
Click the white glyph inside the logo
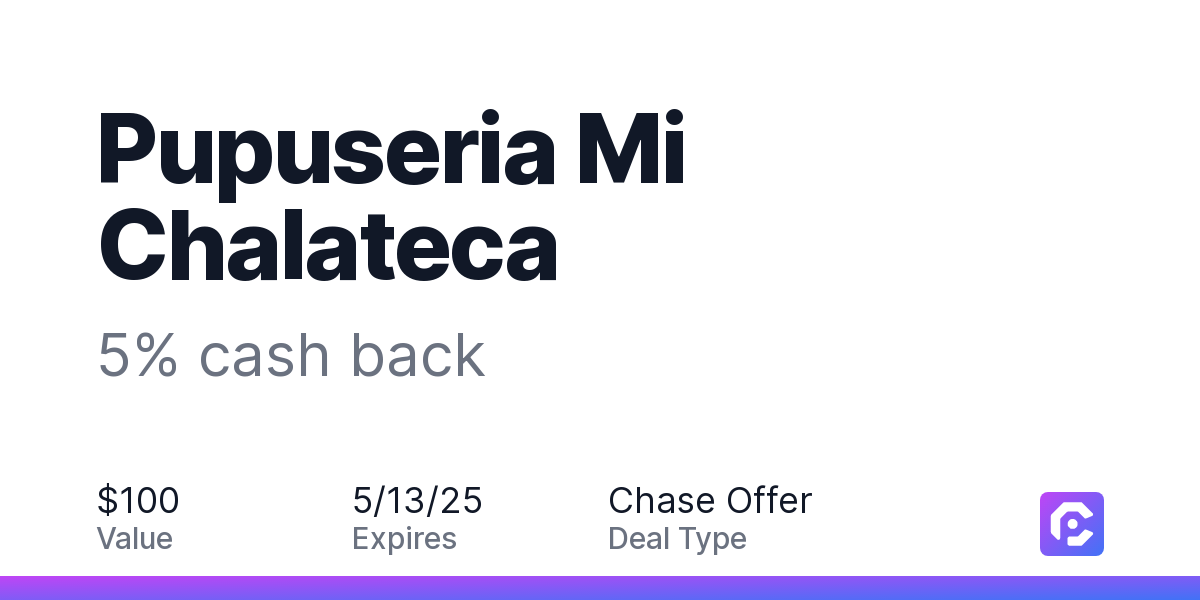1072,524
